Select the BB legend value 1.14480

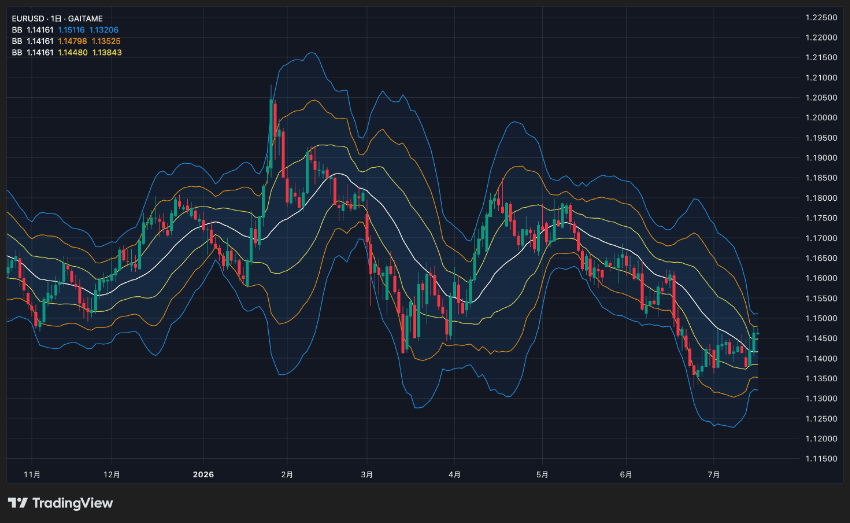point(72,53)
